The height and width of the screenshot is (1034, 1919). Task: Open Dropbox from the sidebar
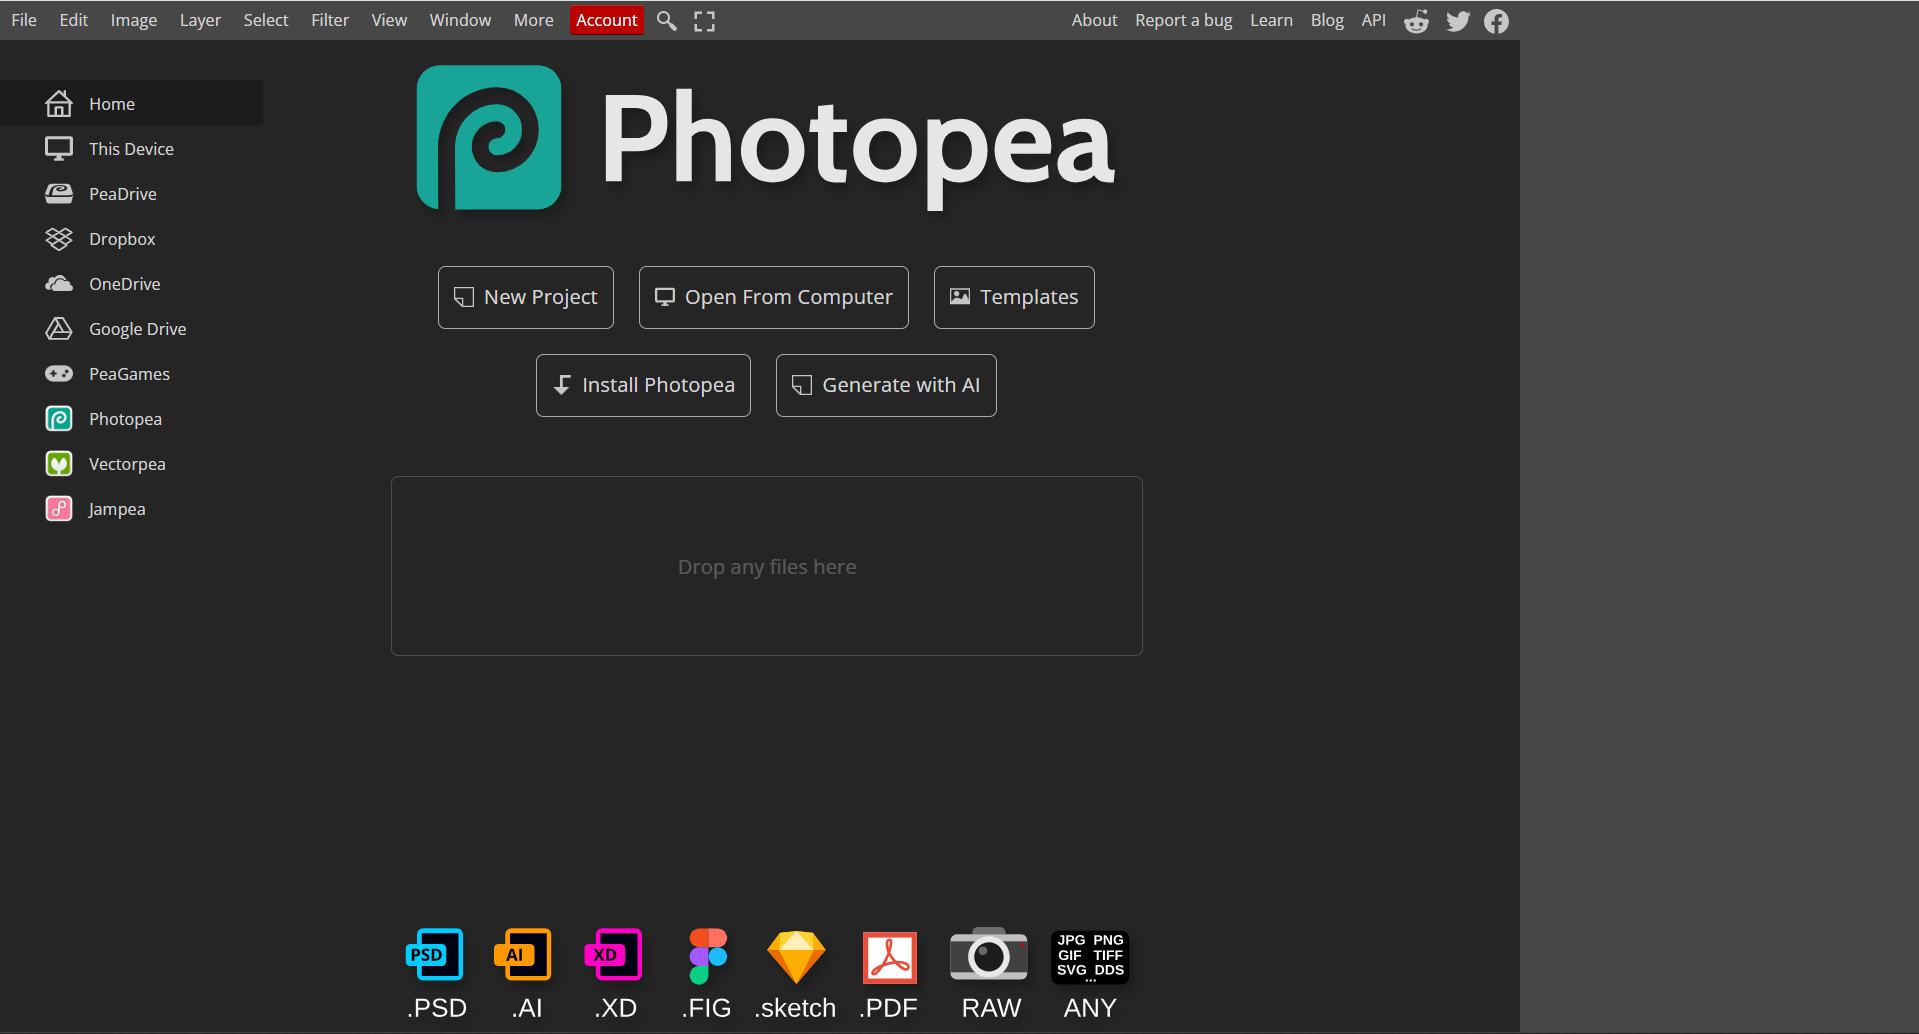coord(122,238)
